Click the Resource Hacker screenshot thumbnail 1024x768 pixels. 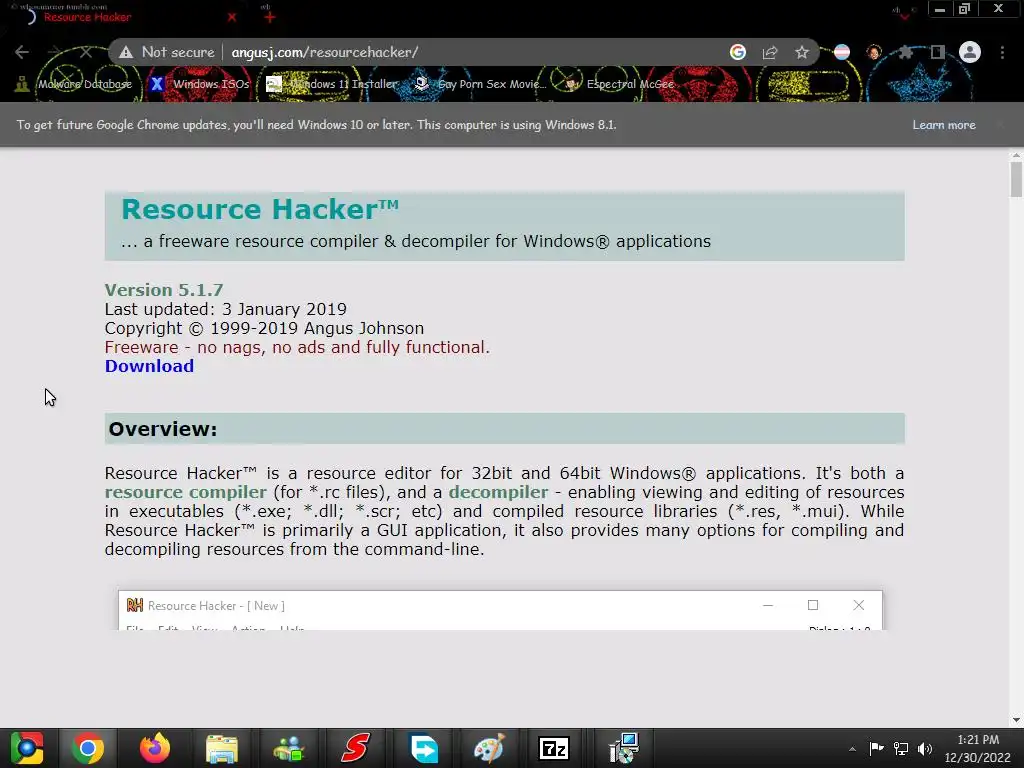click(x=500, y=611)
